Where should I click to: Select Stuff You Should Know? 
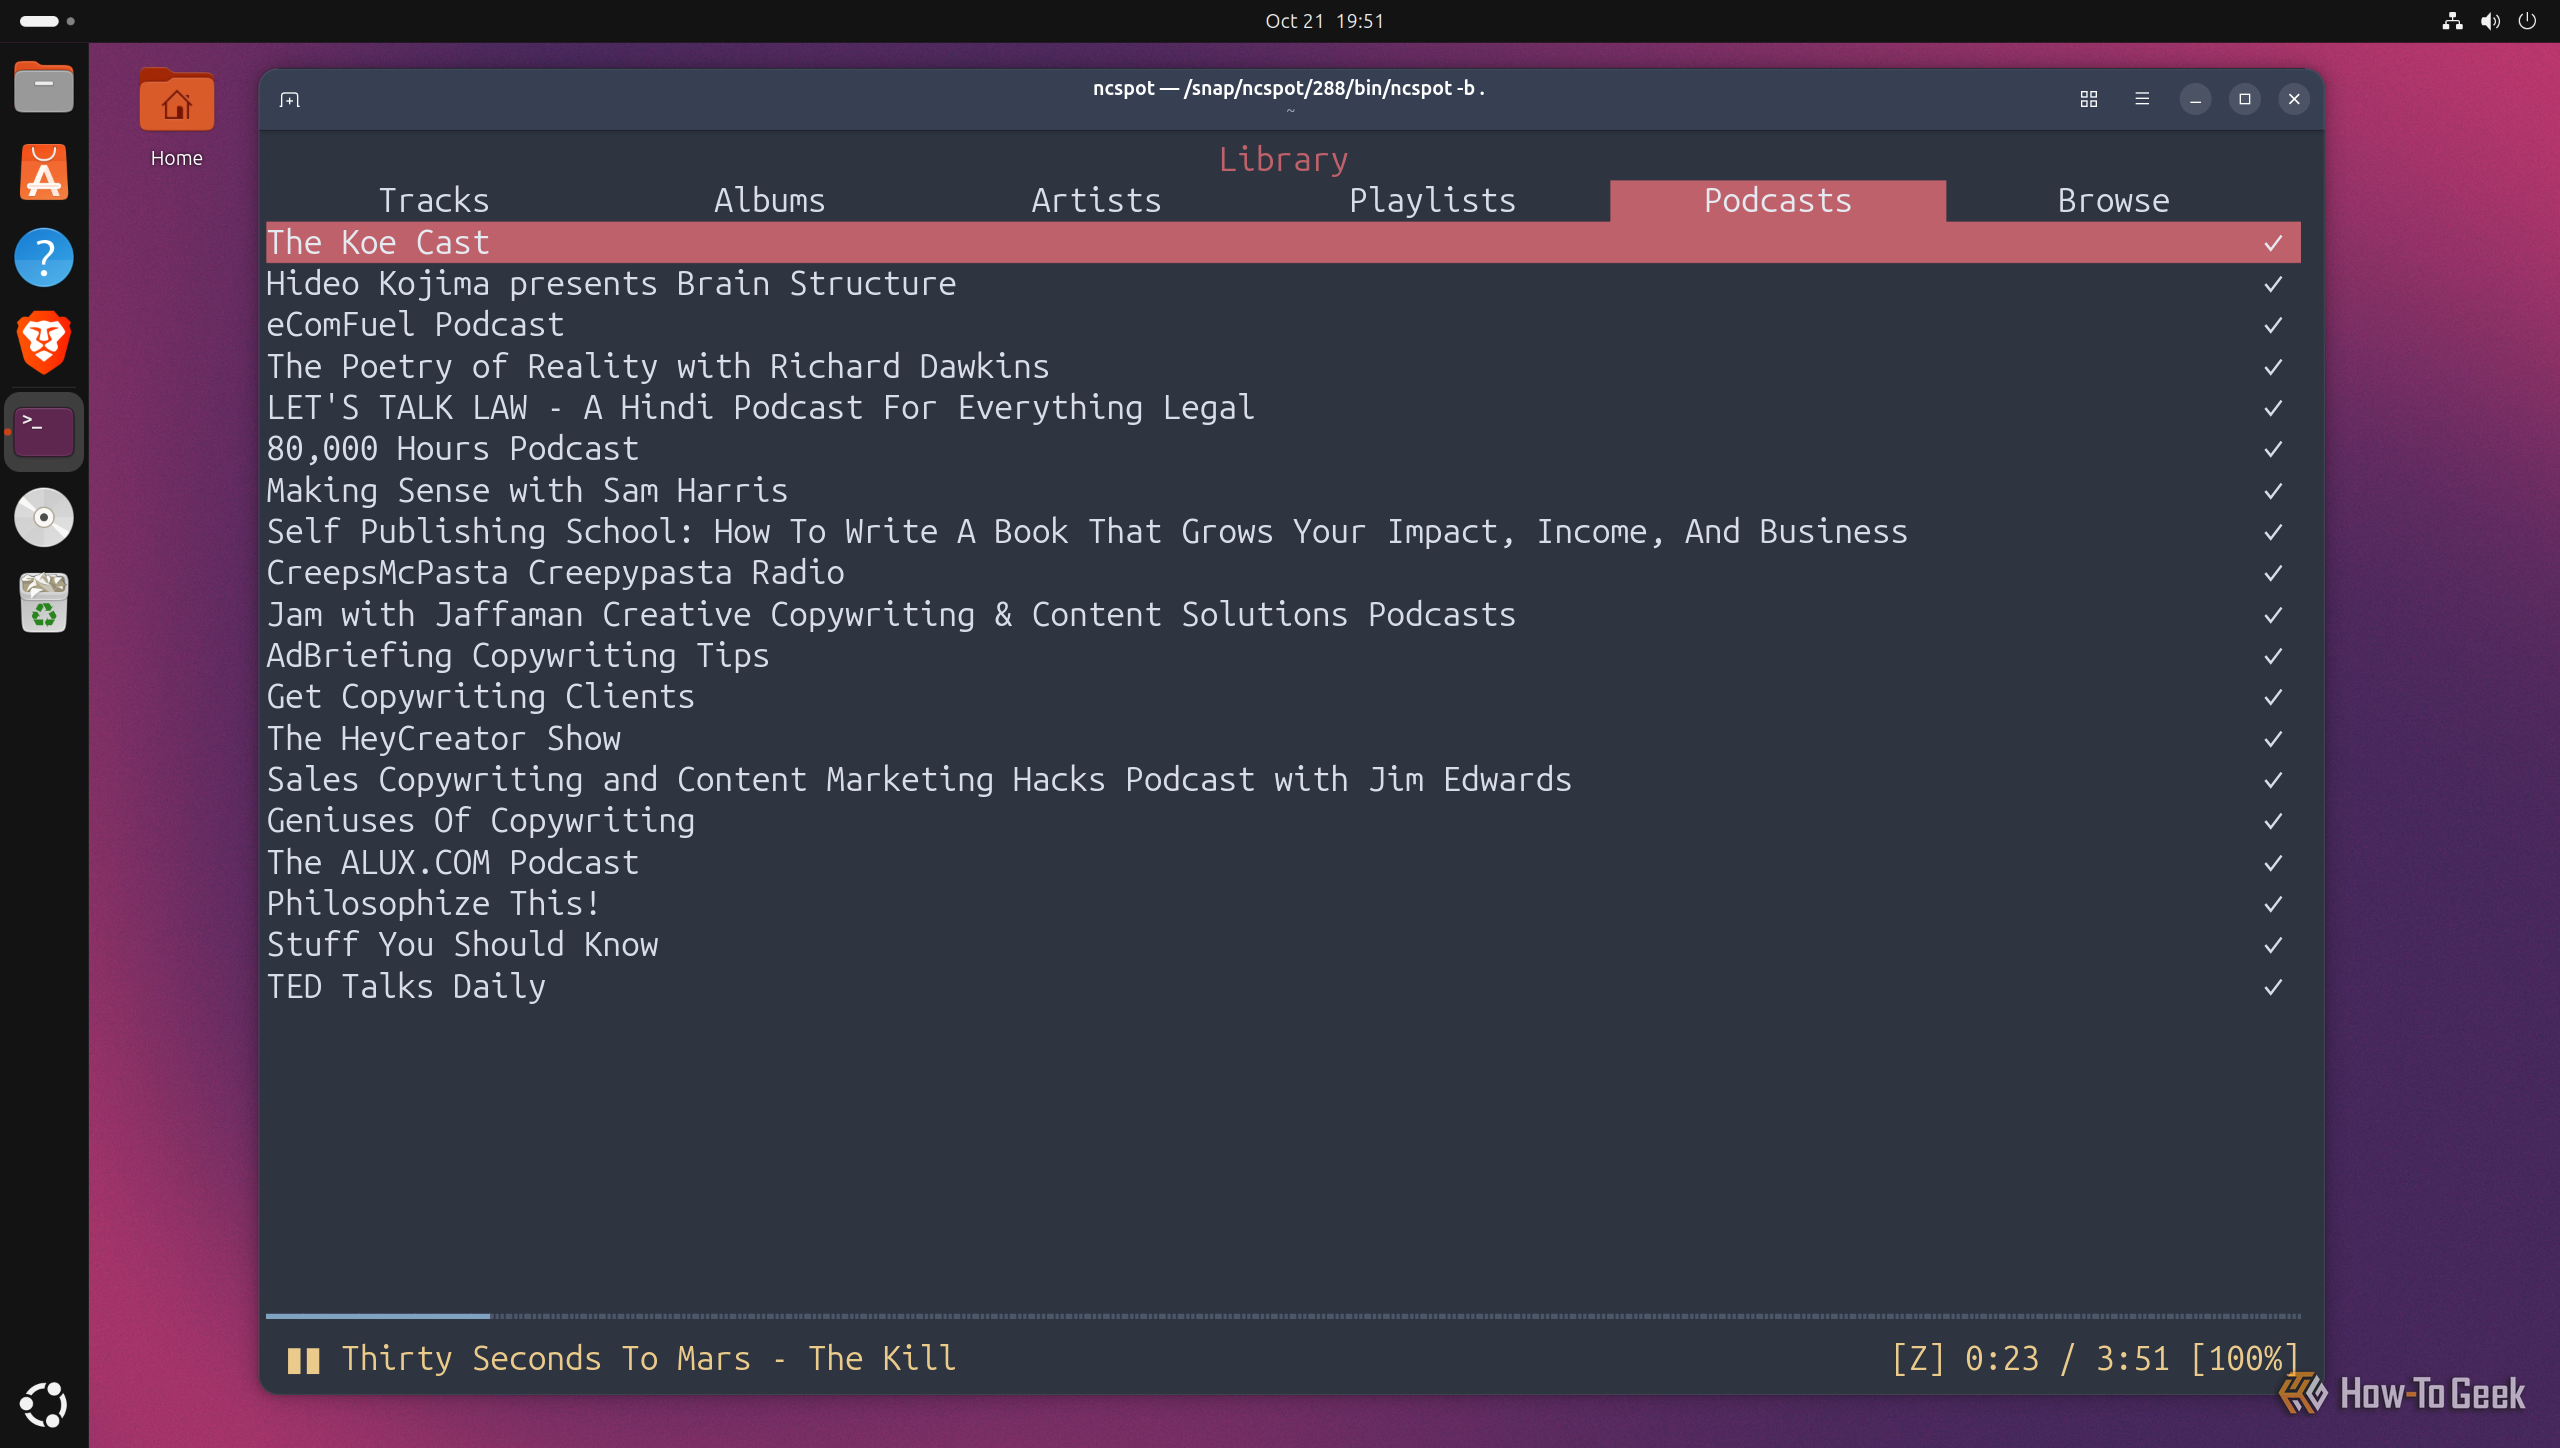[x=1283, y=945]
